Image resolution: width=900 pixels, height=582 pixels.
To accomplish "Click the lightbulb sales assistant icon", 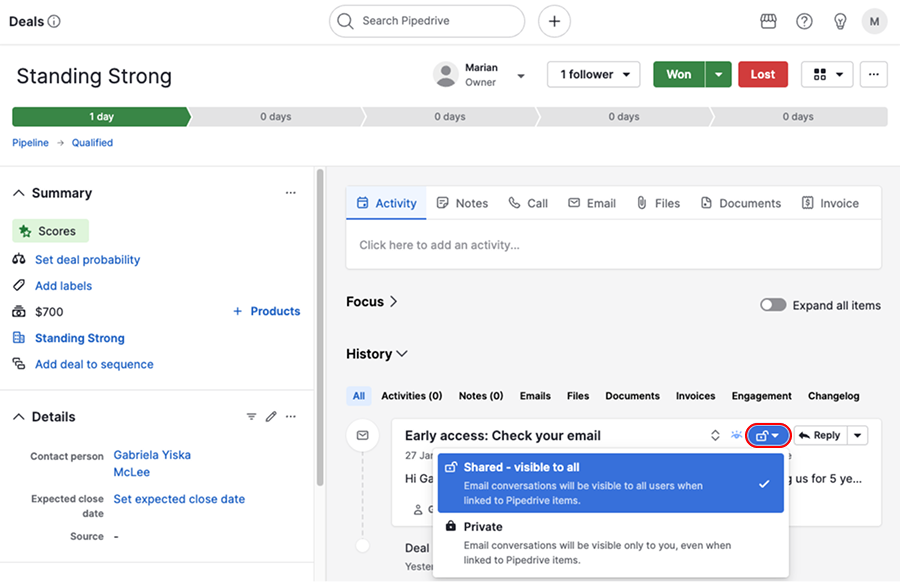I will pyautogui.click(x=840, y=21).
